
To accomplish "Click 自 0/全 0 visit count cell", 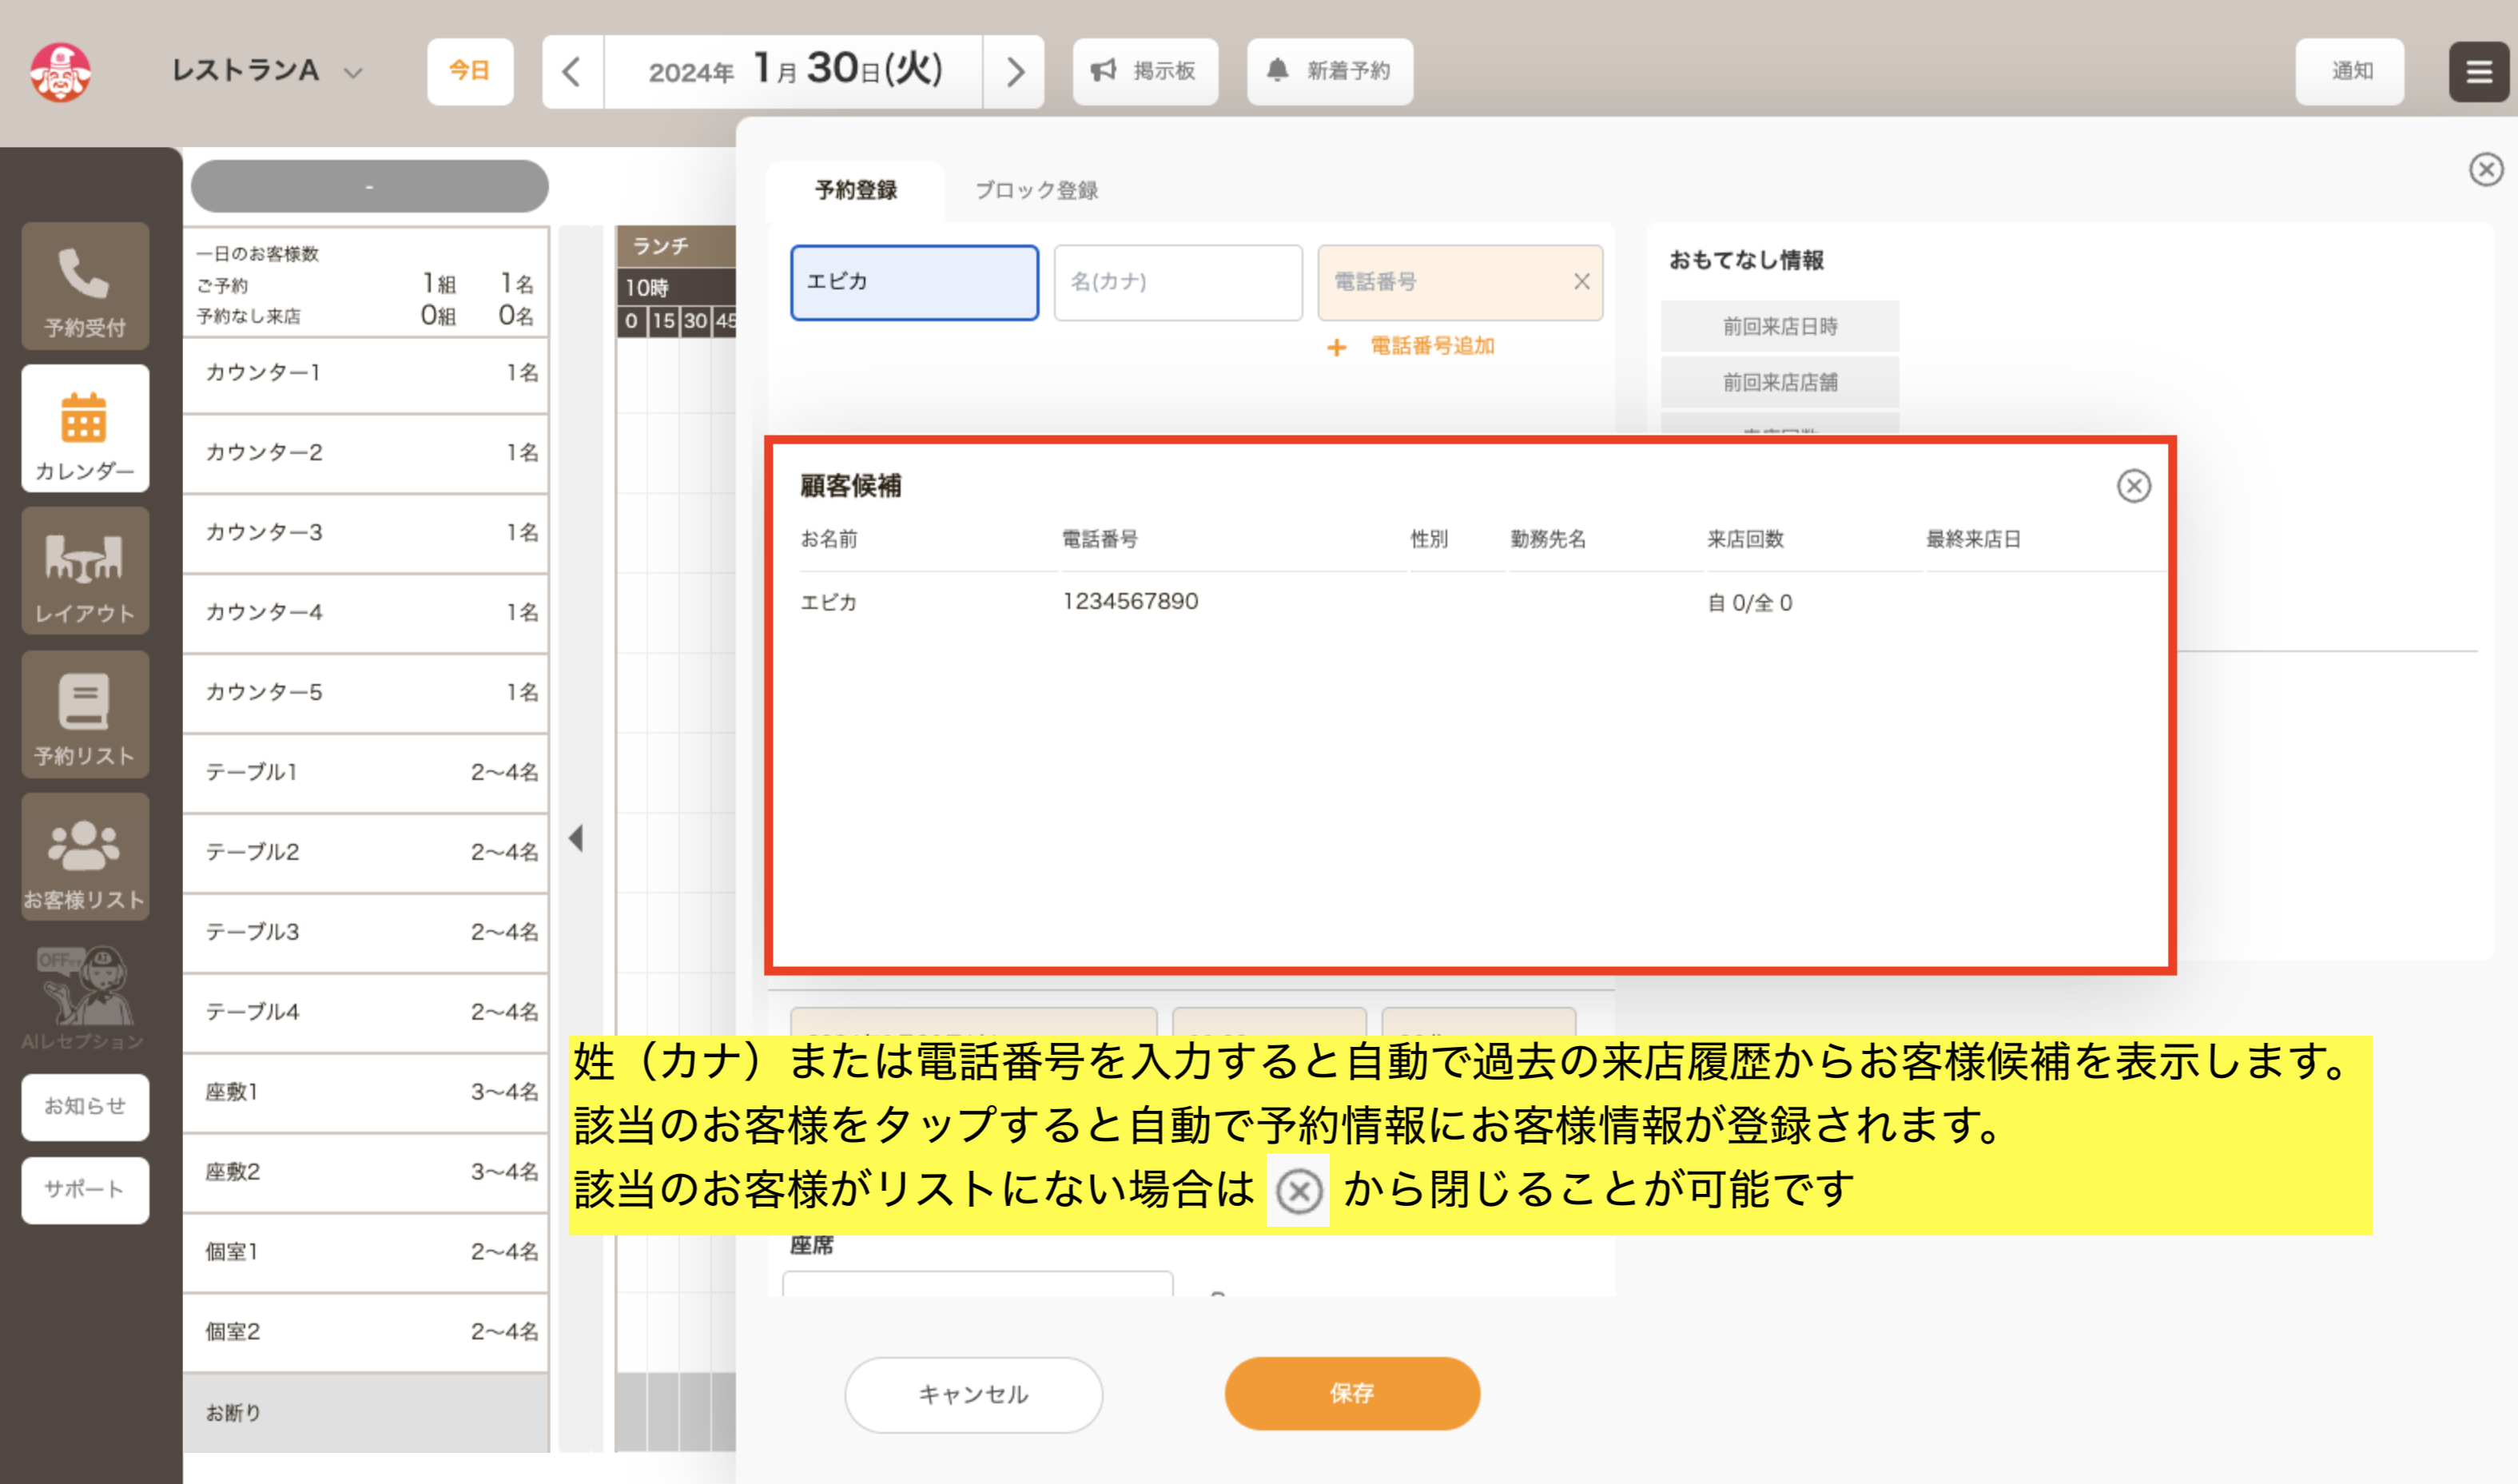I will pos(1749,603).
